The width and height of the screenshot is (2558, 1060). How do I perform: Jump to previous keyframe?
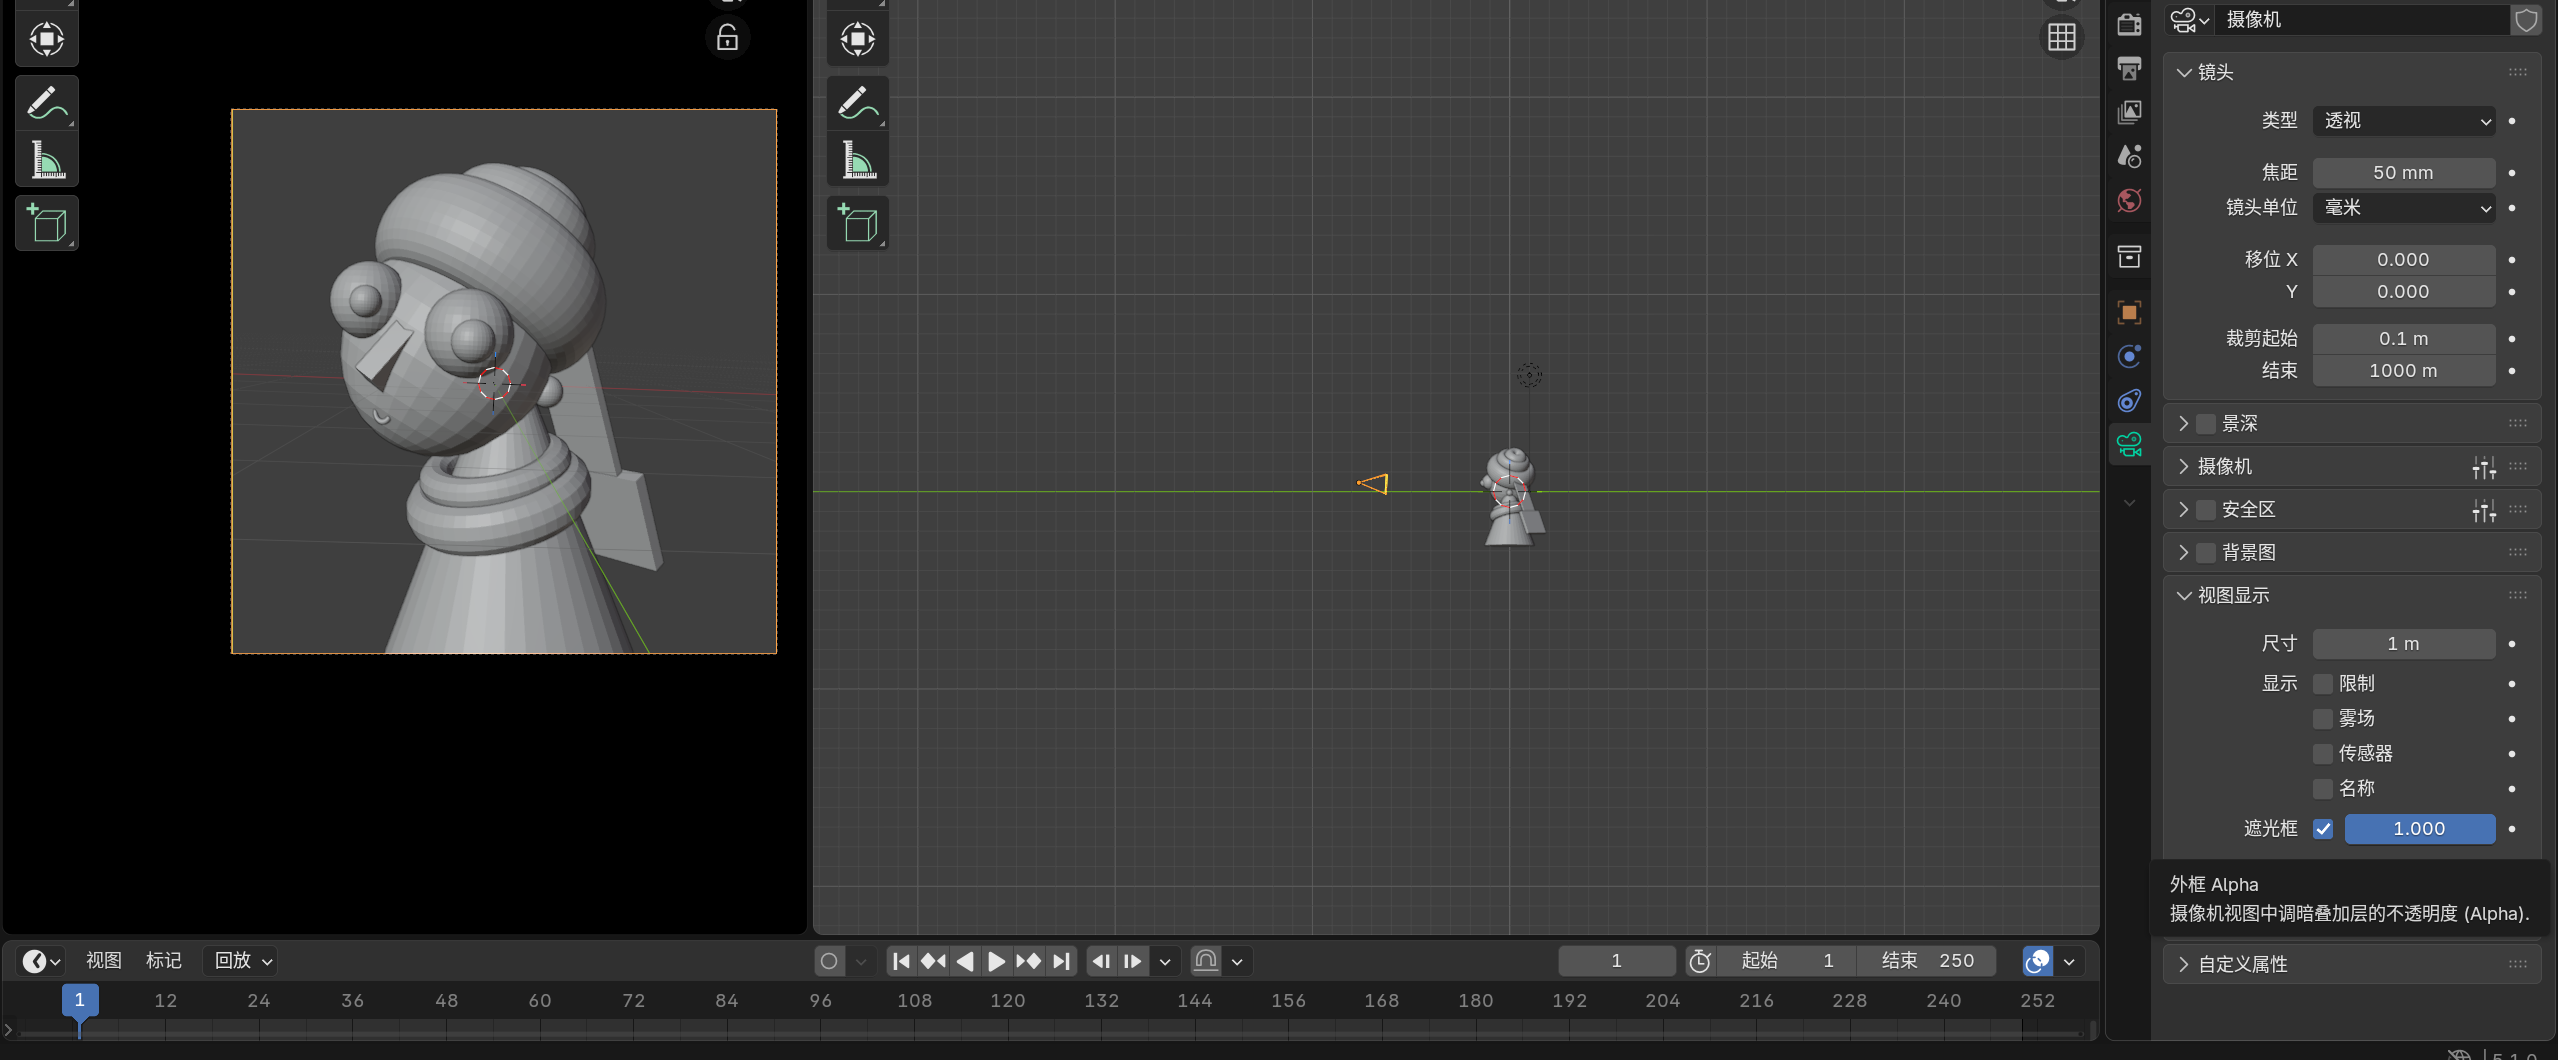[933, 961]
